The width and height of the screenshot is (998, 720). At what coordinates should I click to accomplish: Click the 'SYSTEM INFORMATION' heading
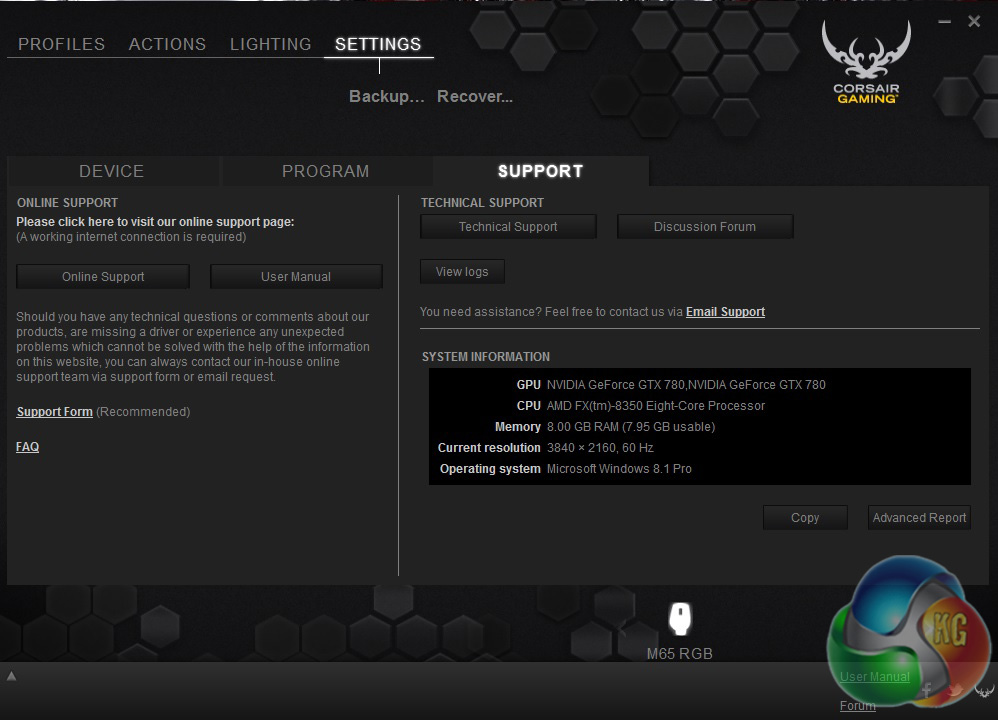[x=486, y=356]
